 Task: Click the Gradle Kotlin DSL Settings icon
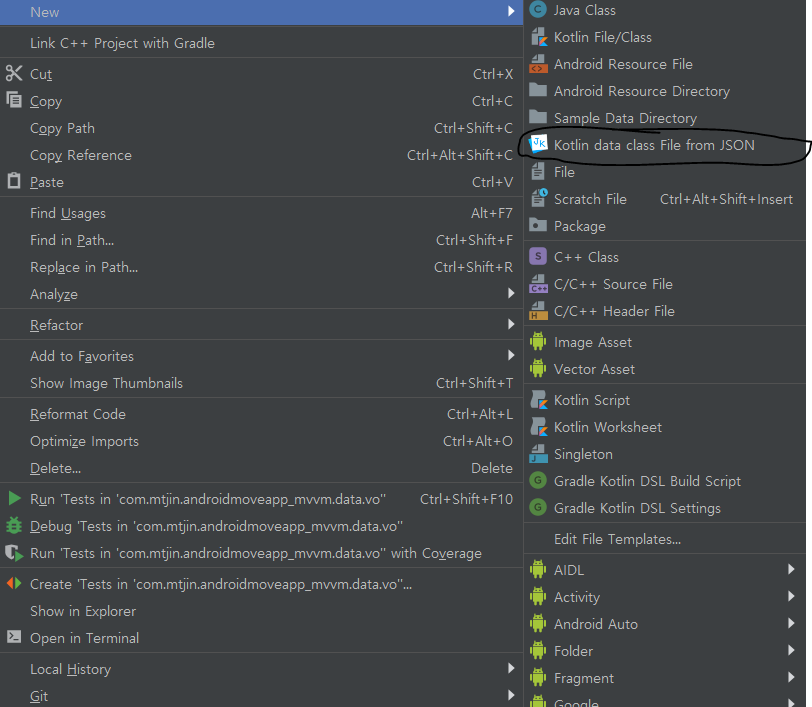[538, 508]
